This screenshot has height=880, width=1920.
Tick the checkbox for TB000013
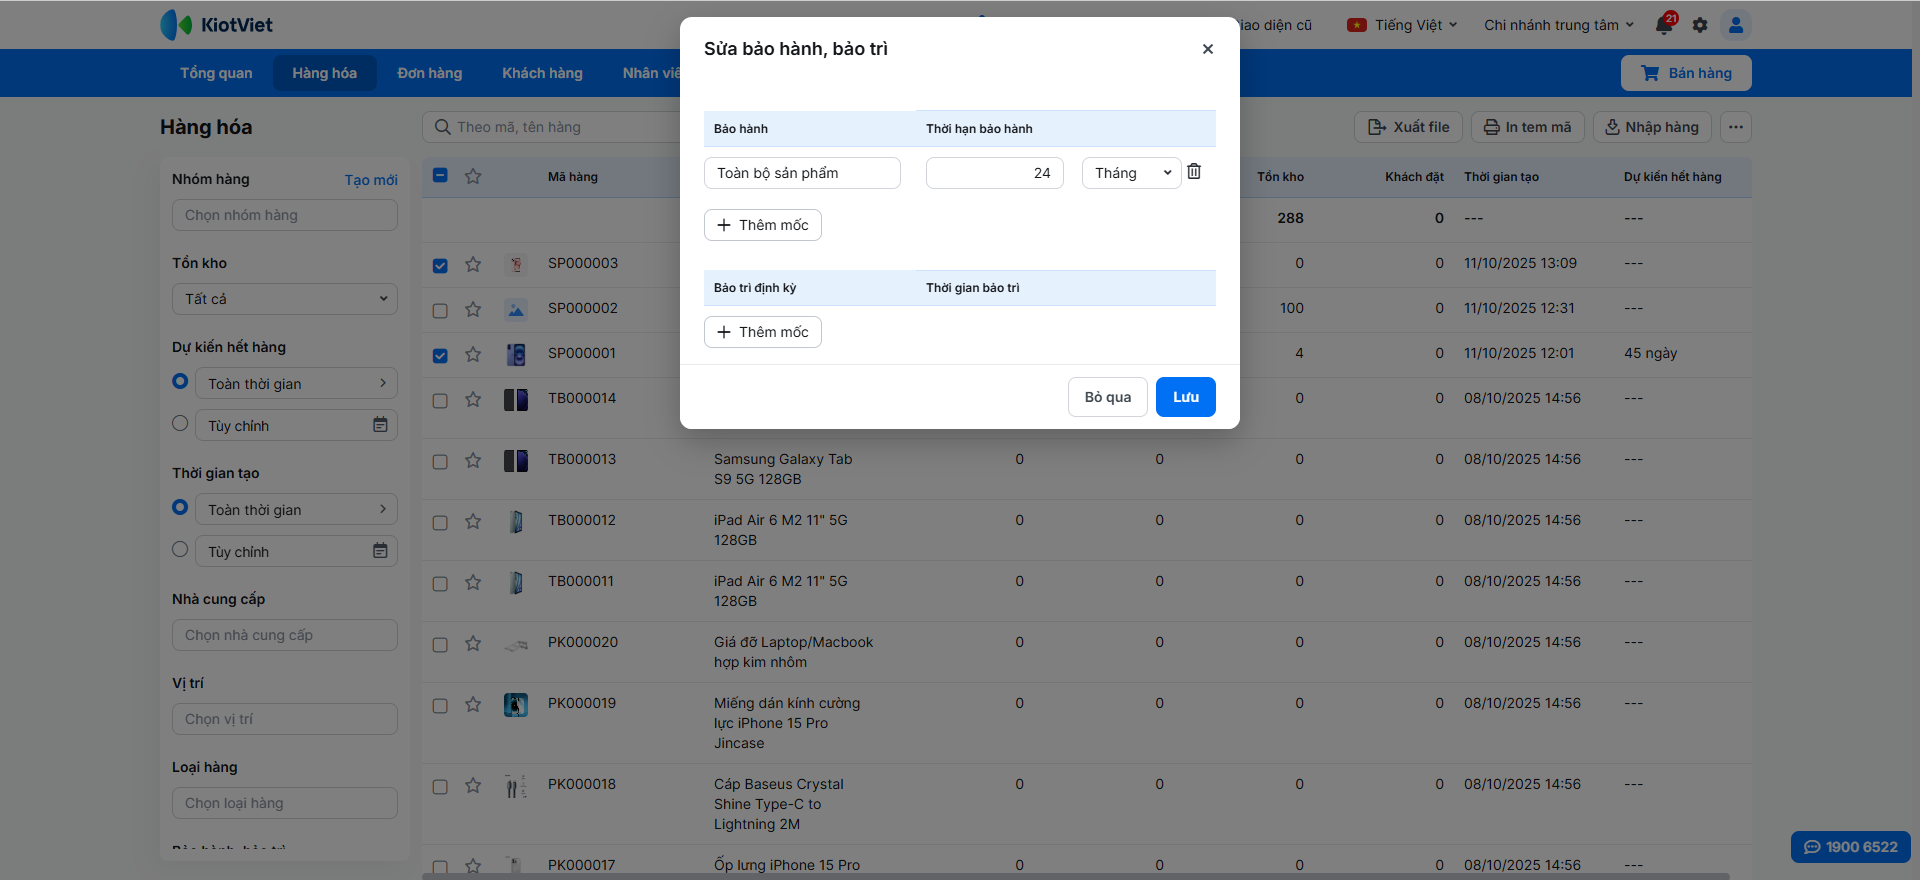click(440, 461)
